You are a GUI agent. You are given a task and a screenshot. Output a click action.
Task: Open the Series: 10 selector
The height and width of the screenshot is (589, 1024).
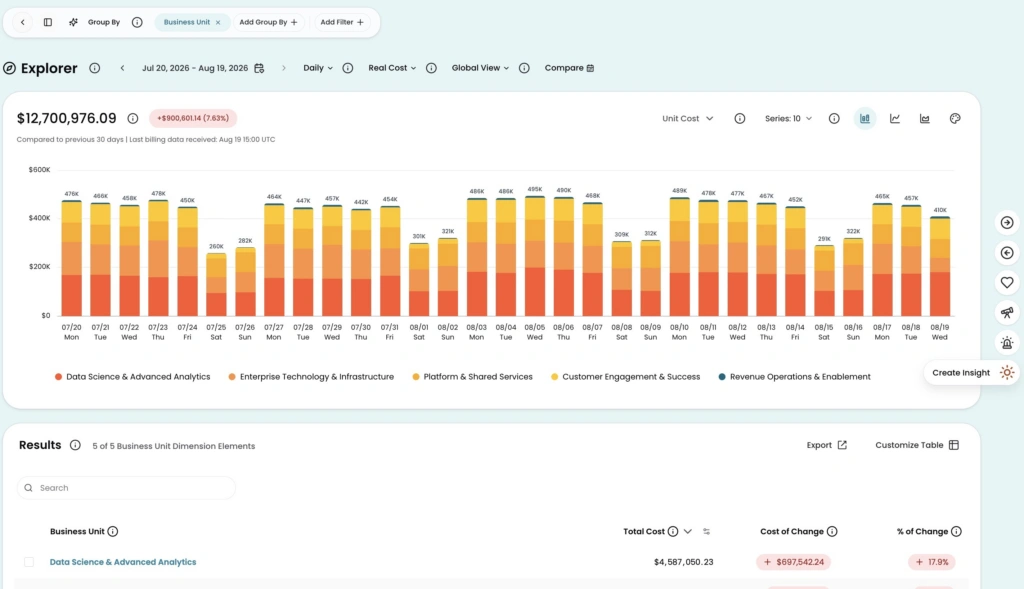pos(788,119)
